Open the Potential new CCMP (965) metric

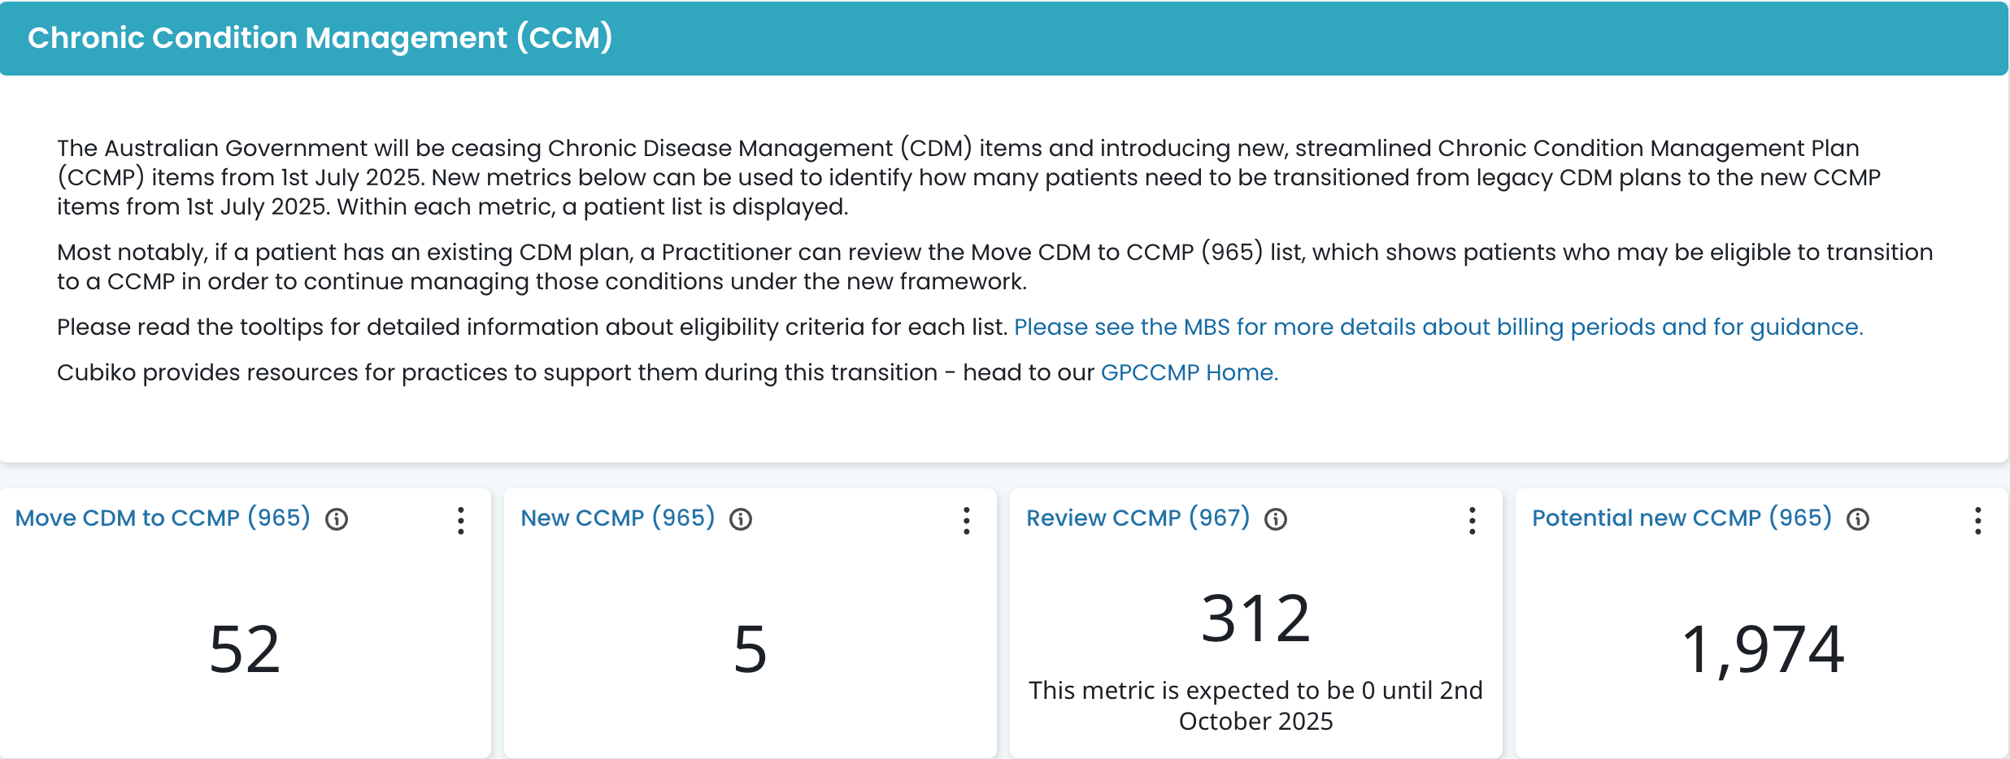click(x=1679, y=517)
